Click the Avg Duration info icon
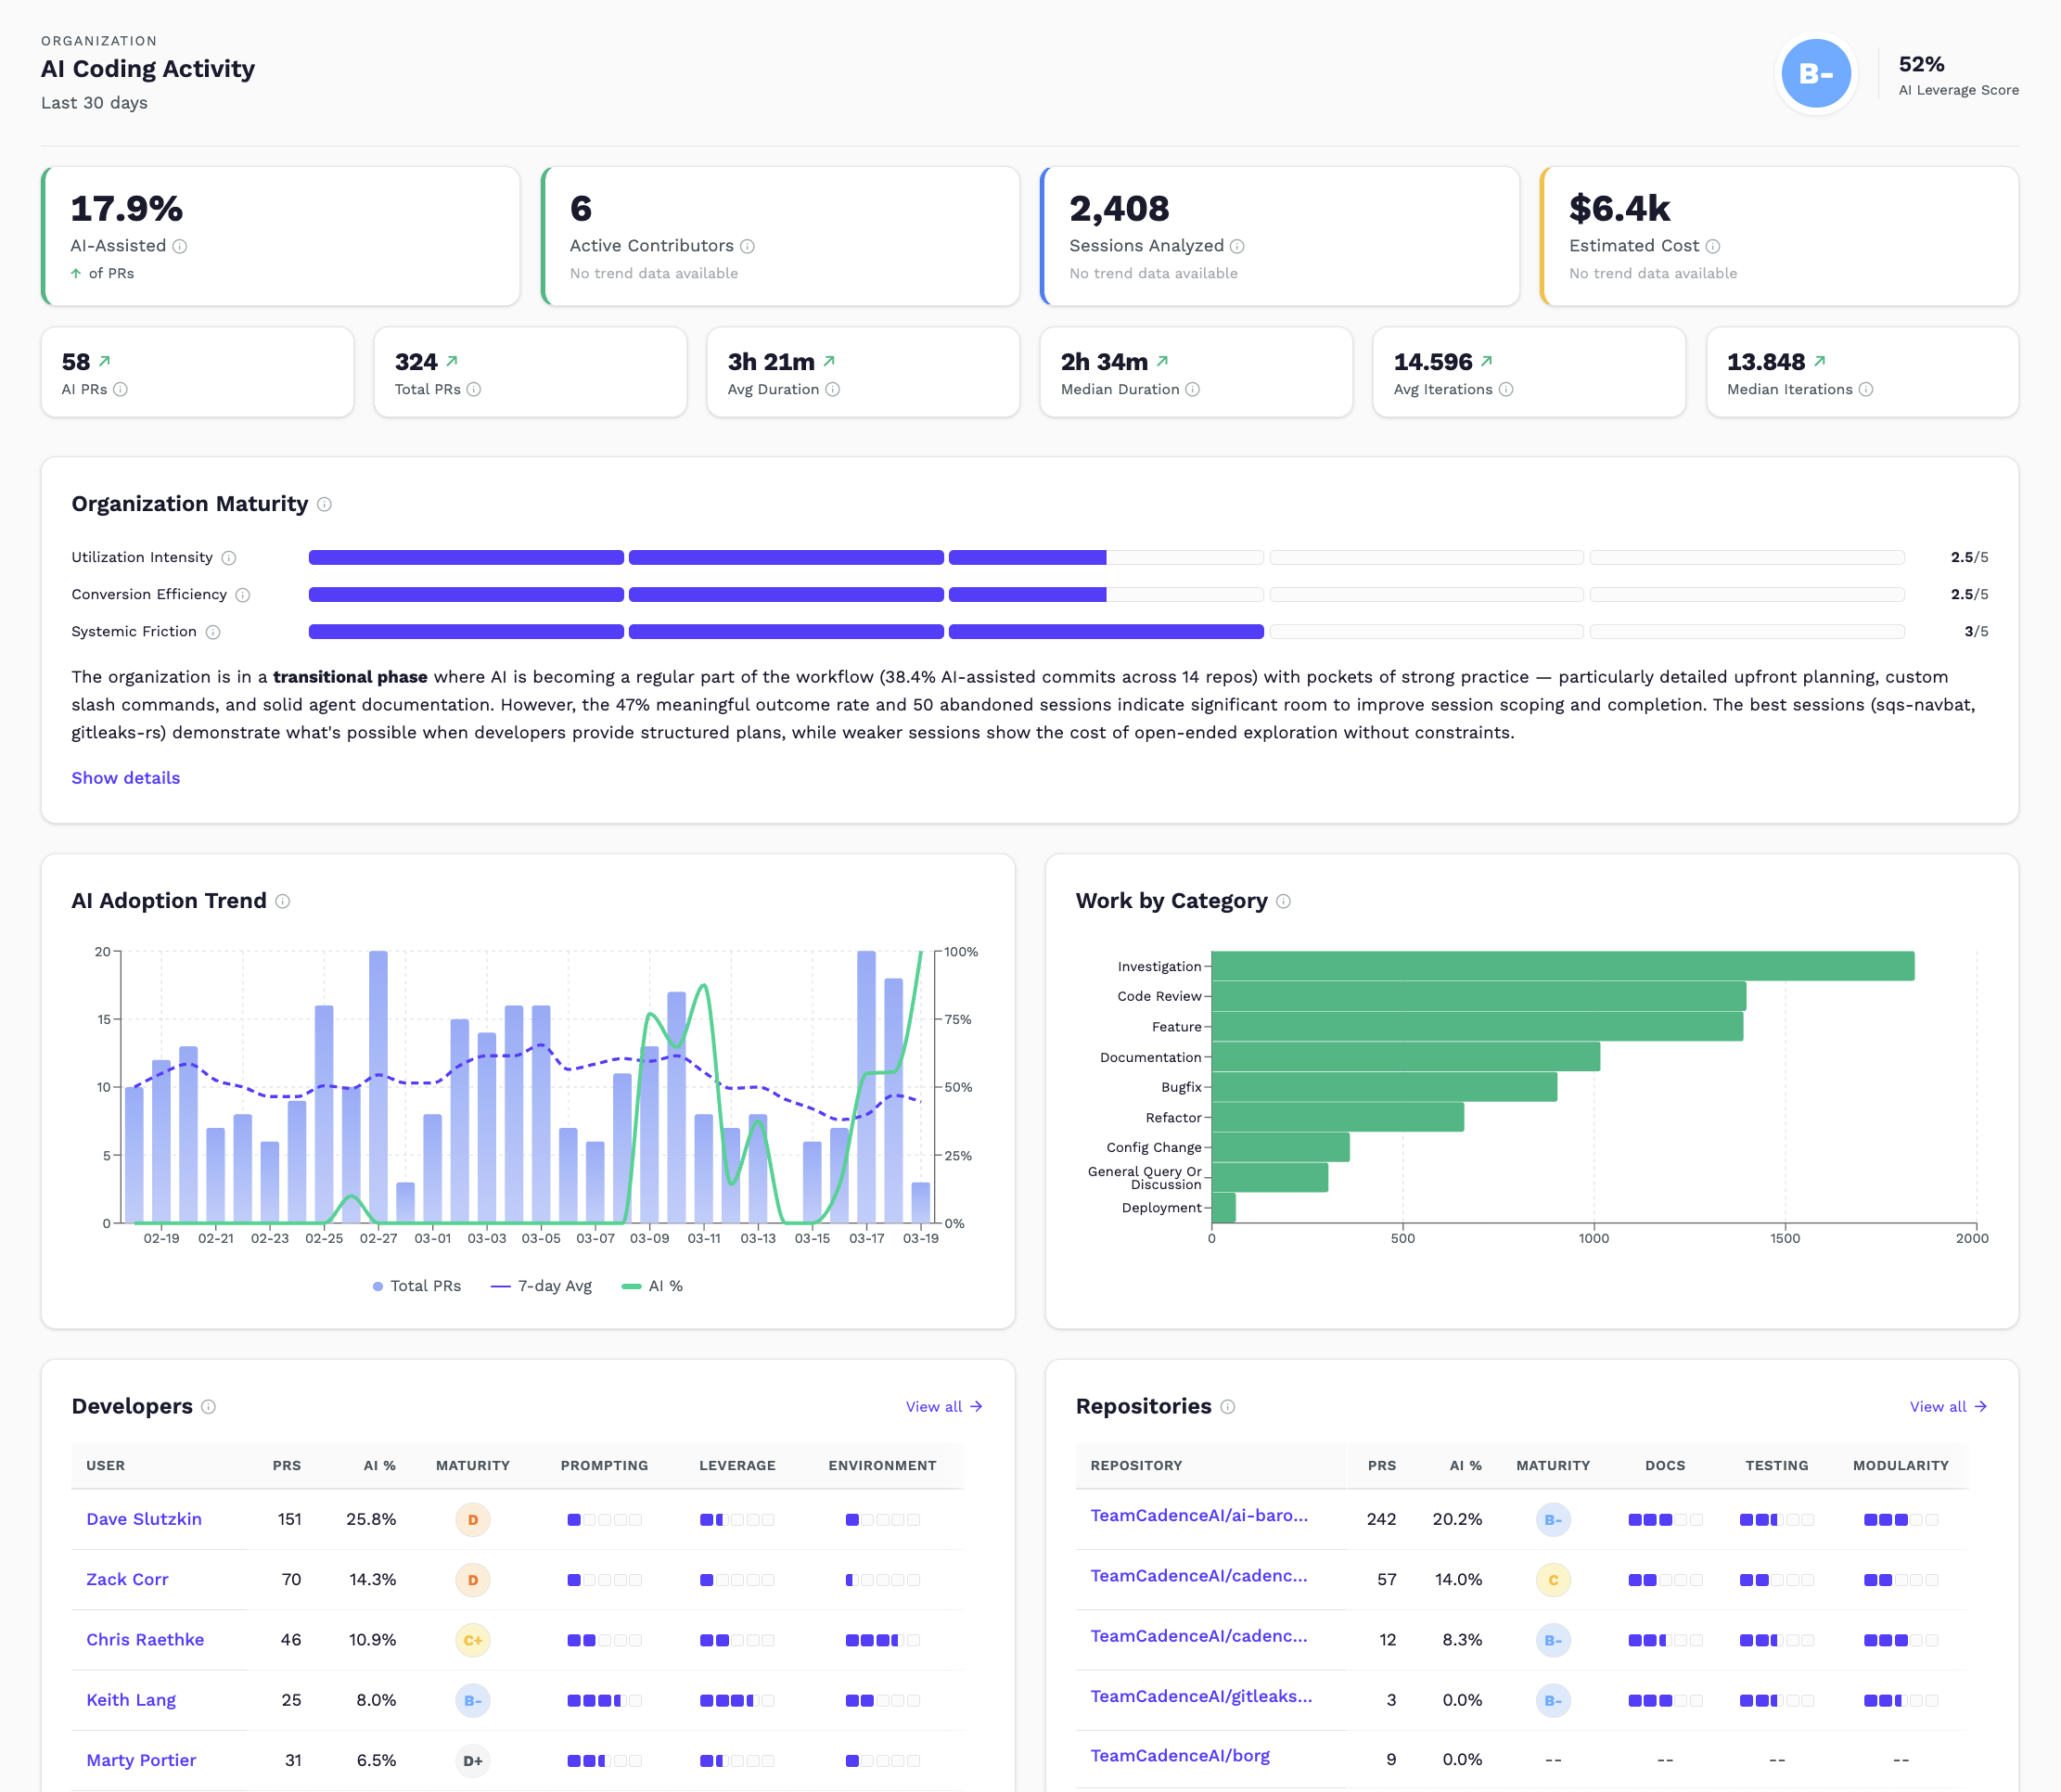 [832, 389]
